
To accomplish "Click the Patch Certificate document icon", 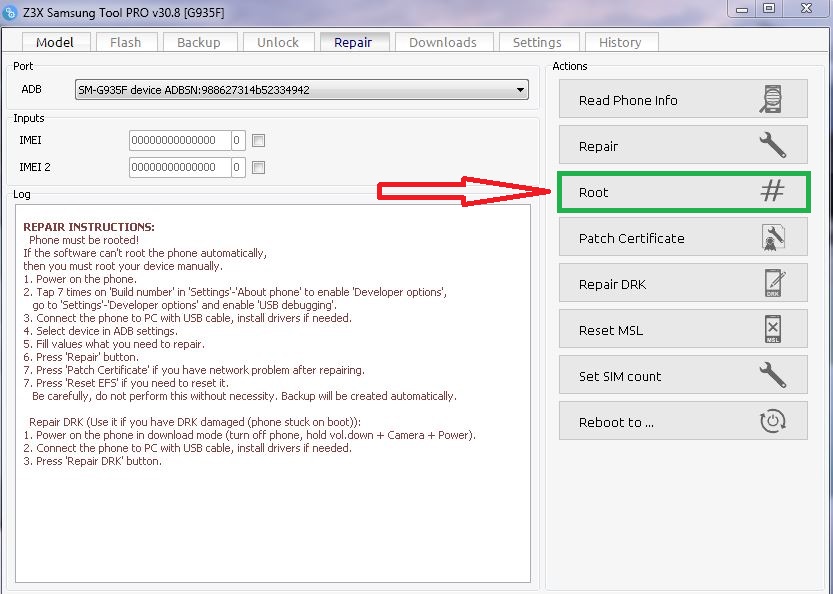I will [773, 237].
